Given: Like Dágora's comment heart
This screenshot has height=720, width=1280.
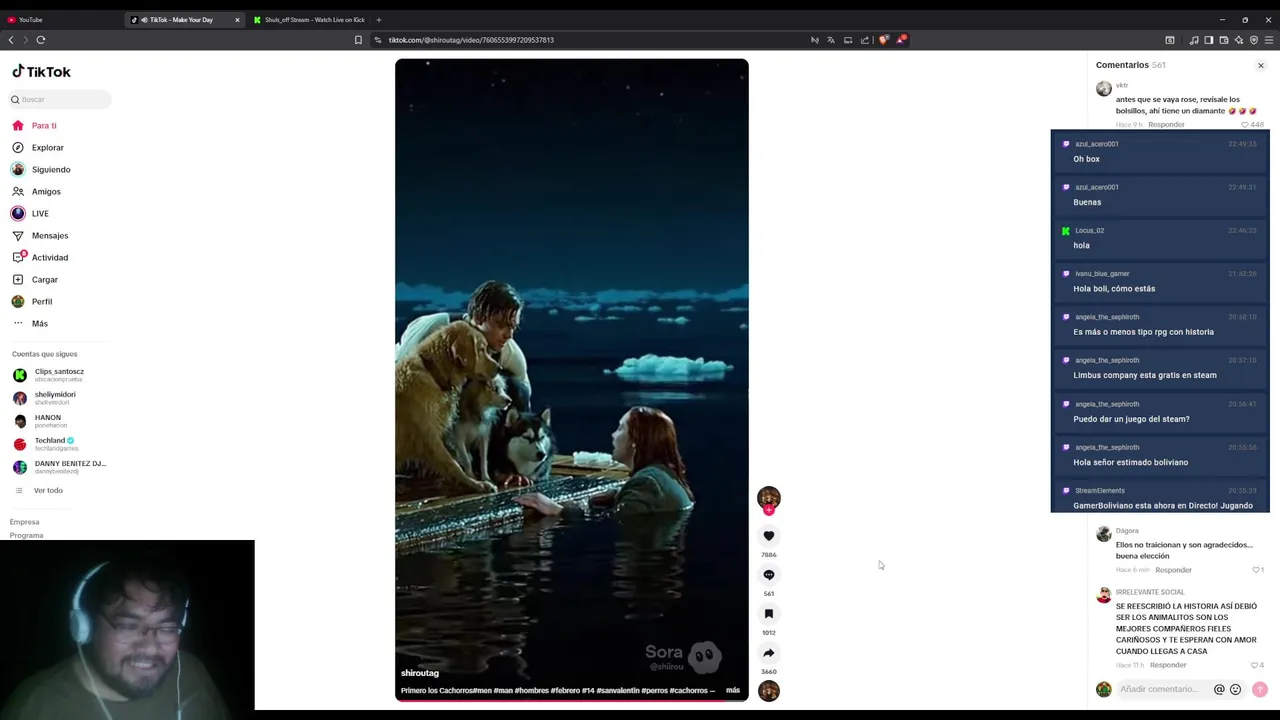Looking at the screenshot, I should click(1256, 570).
